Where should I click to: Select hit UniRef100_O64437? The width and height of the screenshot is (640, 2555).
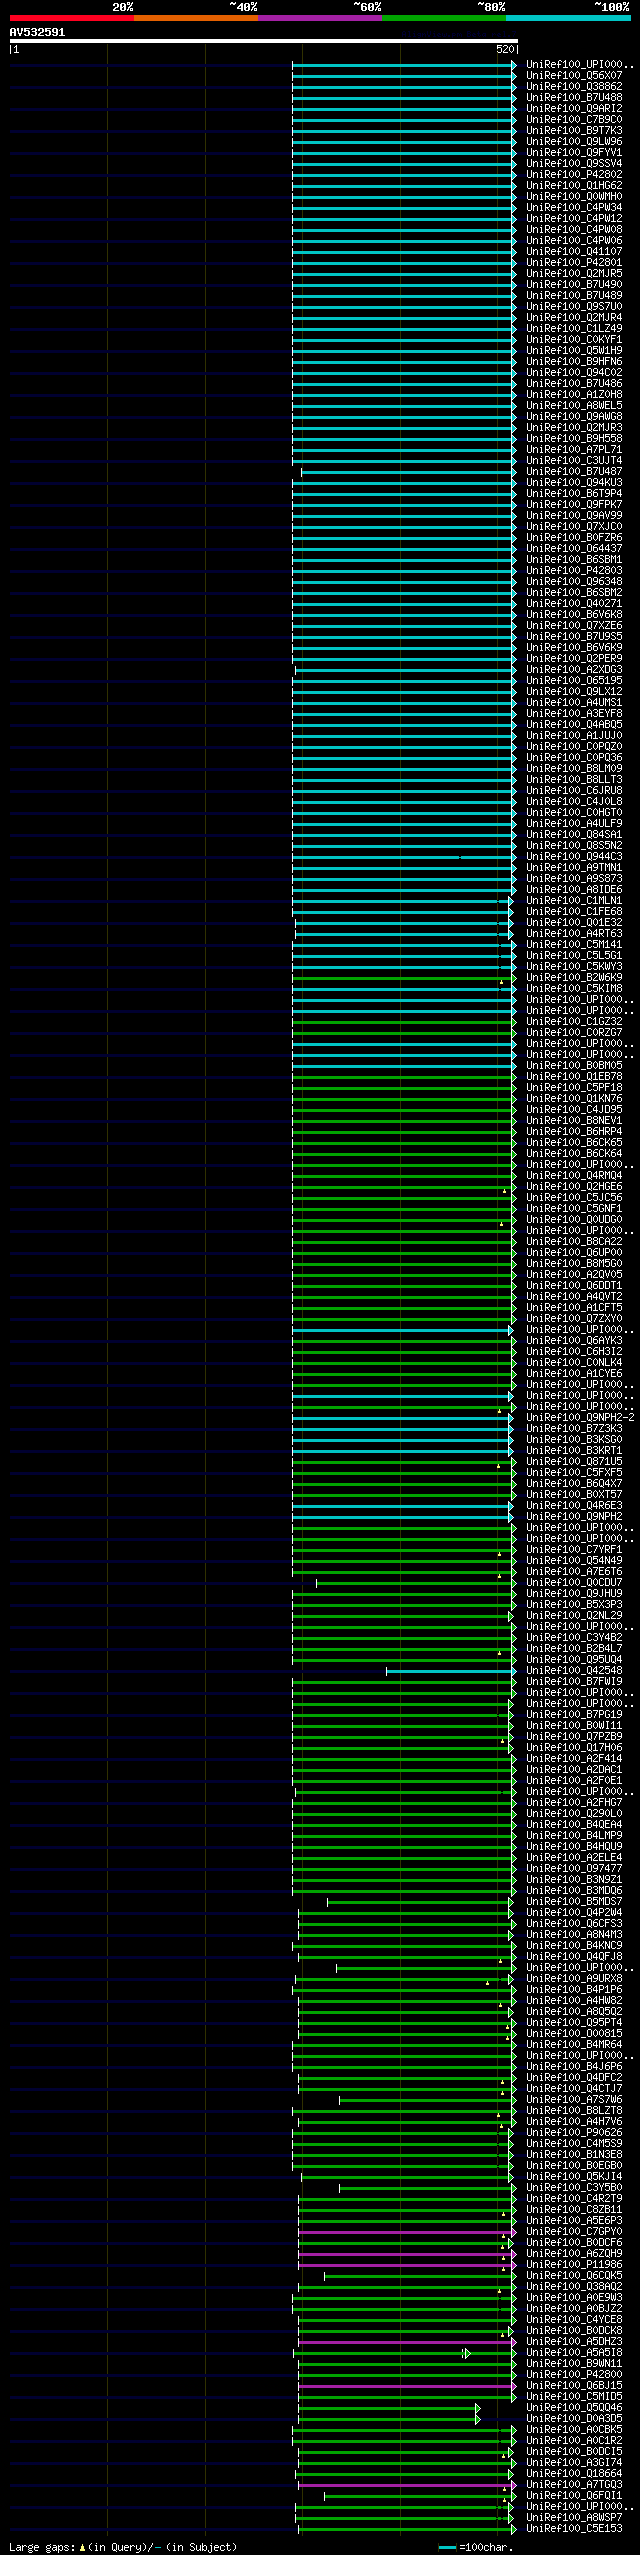[574, 549]
